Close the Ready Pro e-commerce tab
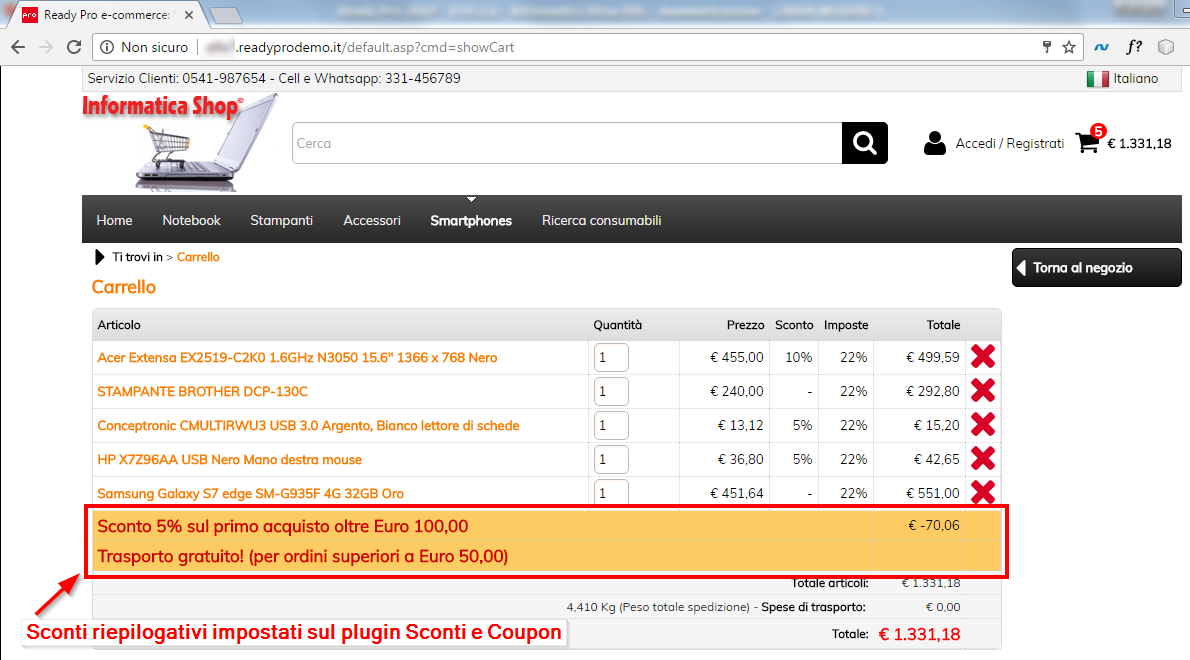The width and height of the screenshot is (1190, 660). pyautogui.click(x=189, y=14)
